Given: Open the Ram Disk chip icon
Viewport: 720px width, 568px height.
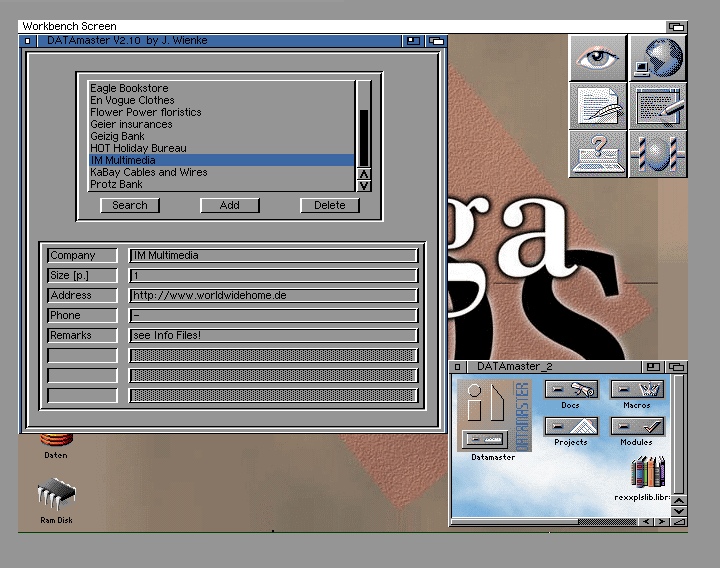Looking at the screenshot, I should (x=56, y=496).
